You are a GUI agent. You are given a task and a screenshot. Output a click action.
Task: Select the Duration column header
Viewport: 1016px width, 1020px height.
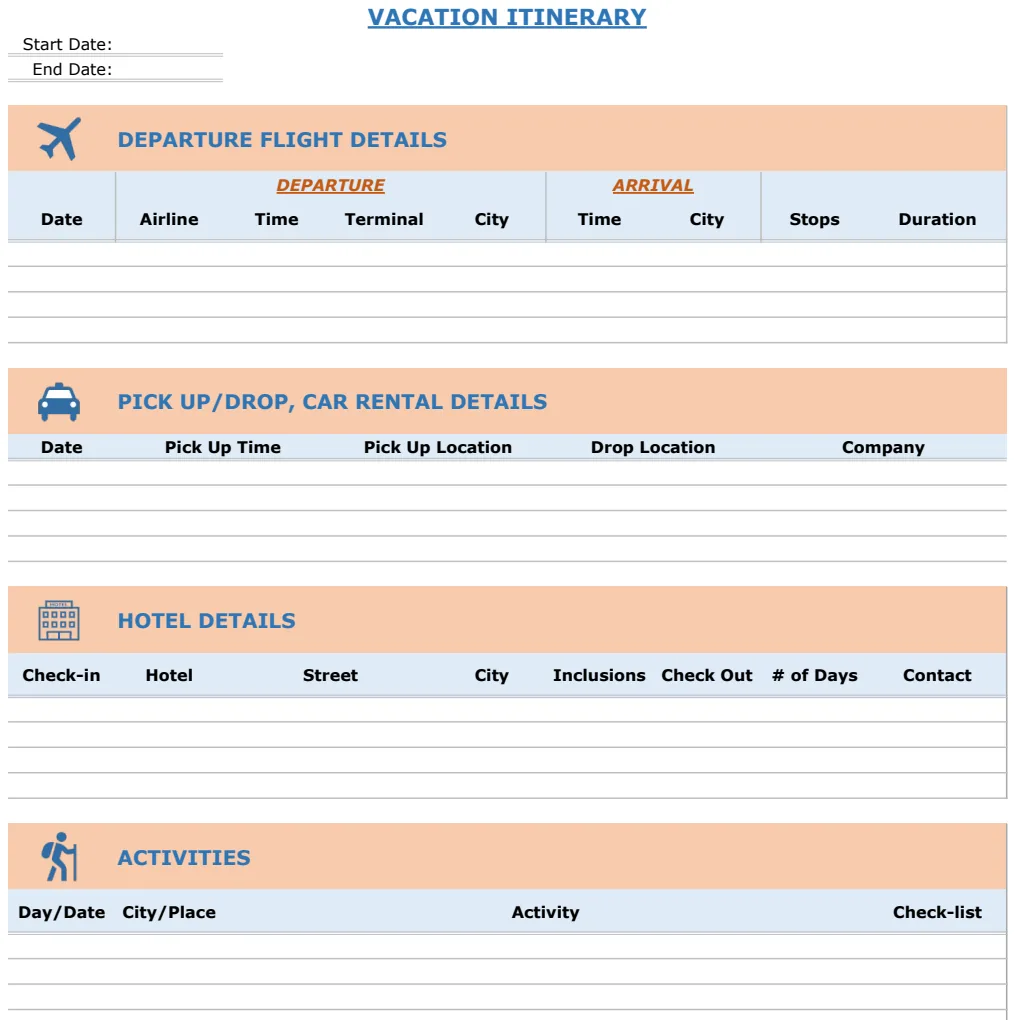point(937,219)
